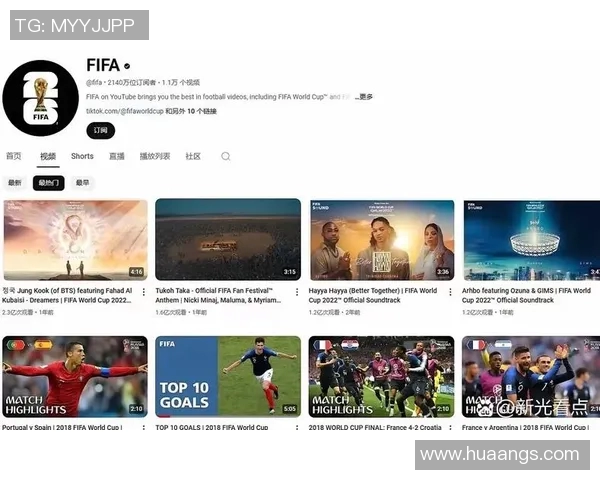Open TOP 10 GOALS 2018 video title
The image size is (600, 480).
pyautogui.click(x=212, y=427)
